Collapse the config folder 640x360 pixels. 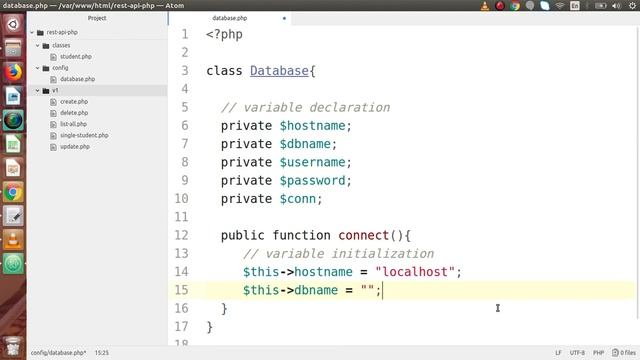[x=38, y=68]
